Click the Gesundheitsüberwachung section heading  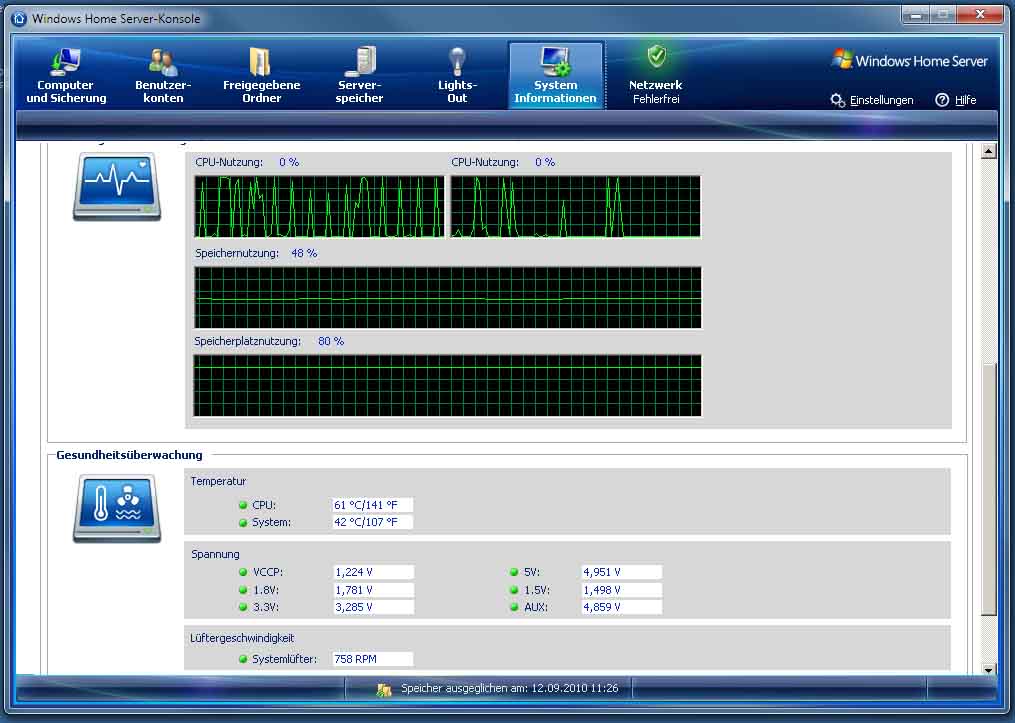[x=129, y=455]
